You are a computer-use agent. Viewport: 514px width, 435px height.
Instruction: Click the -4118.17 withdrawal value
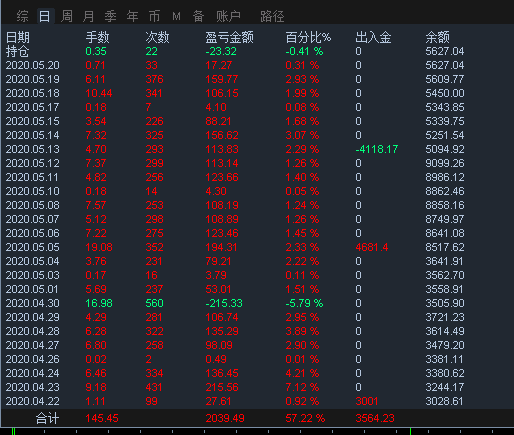click(377, 149)
